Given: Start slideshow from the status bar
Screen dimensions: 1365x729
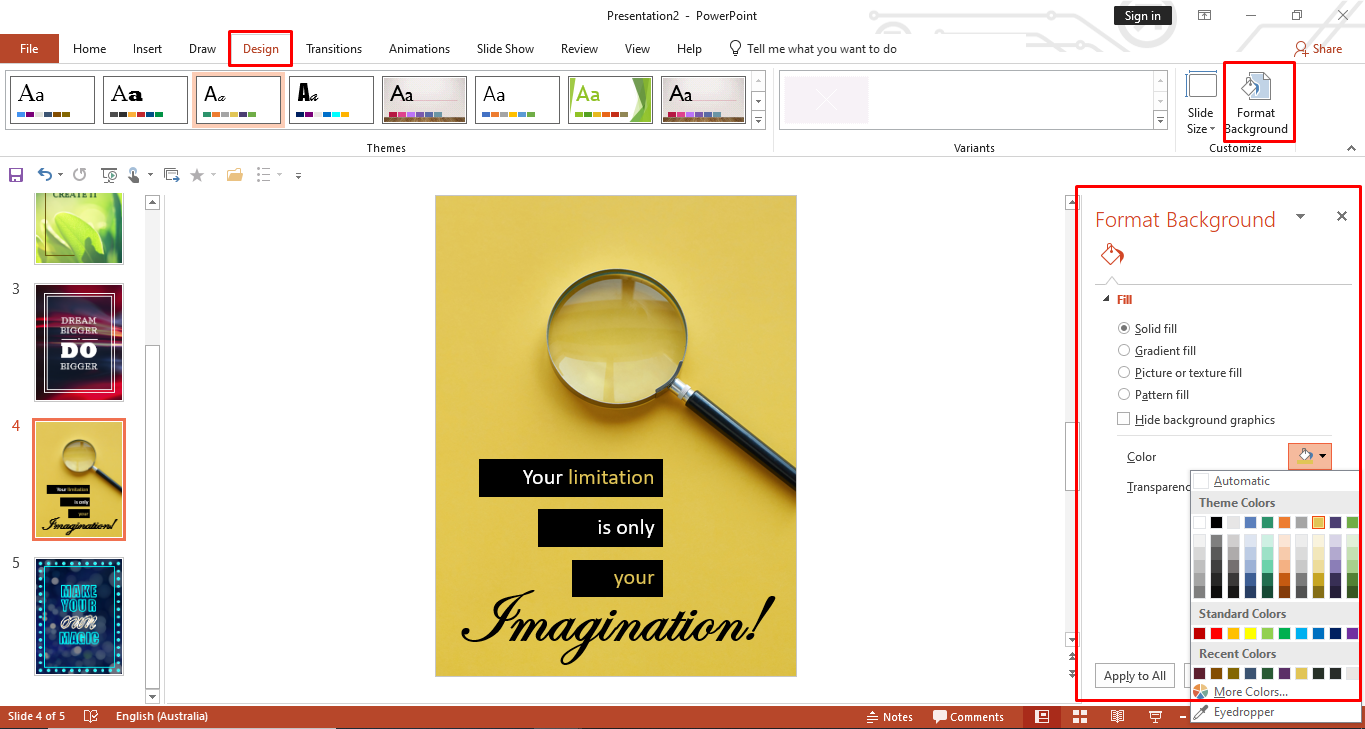Looking at the screenshot, I should point(1155,716).
